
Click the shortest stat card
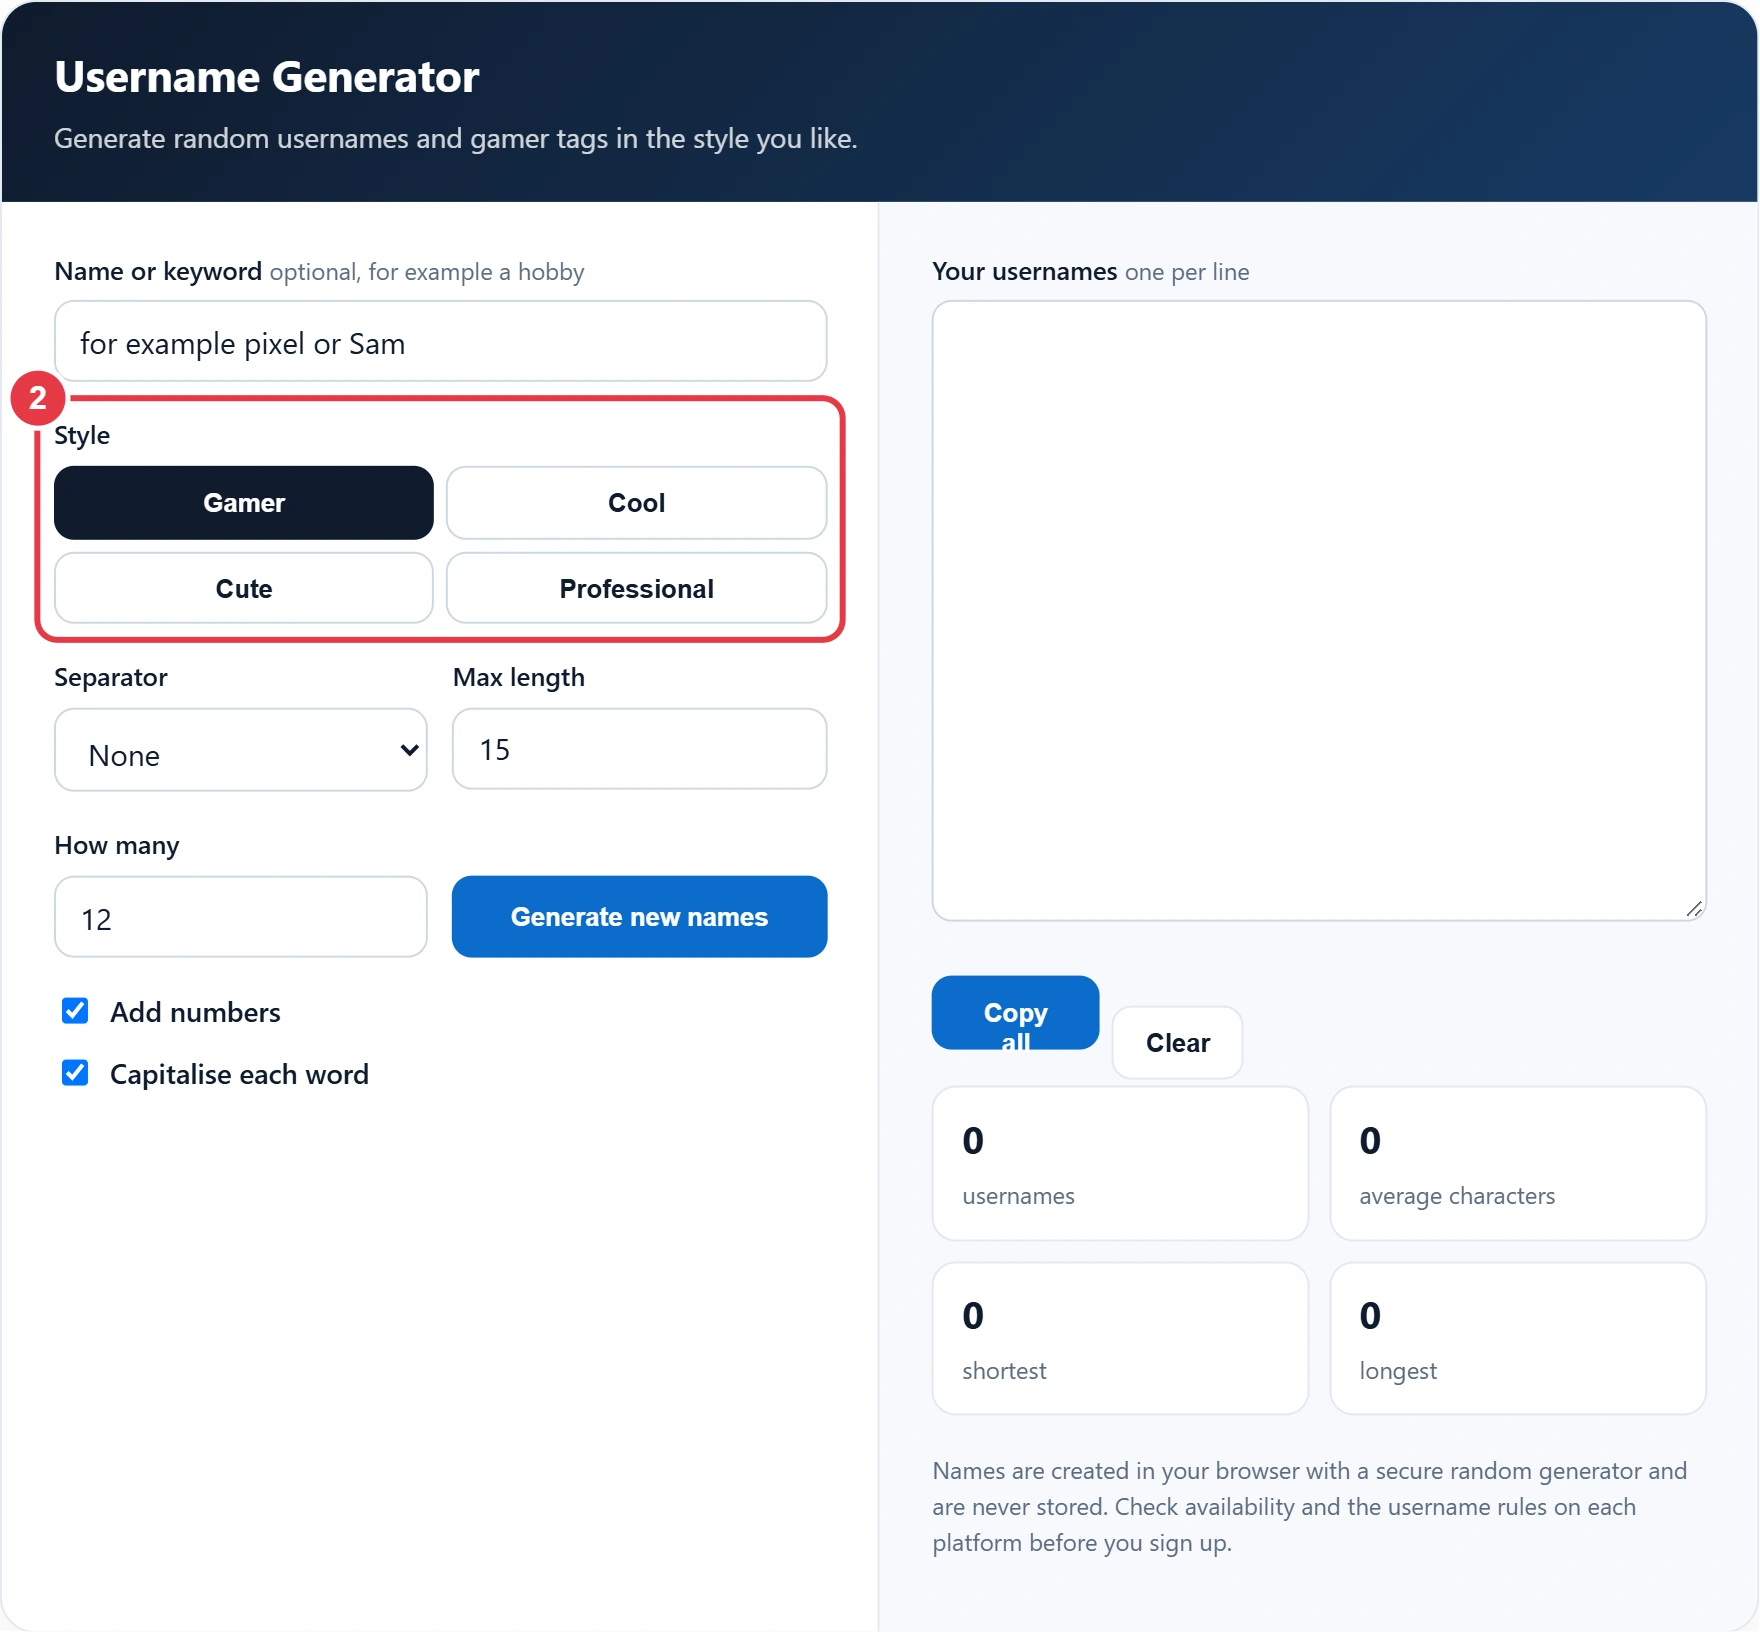(1120, 1339)
